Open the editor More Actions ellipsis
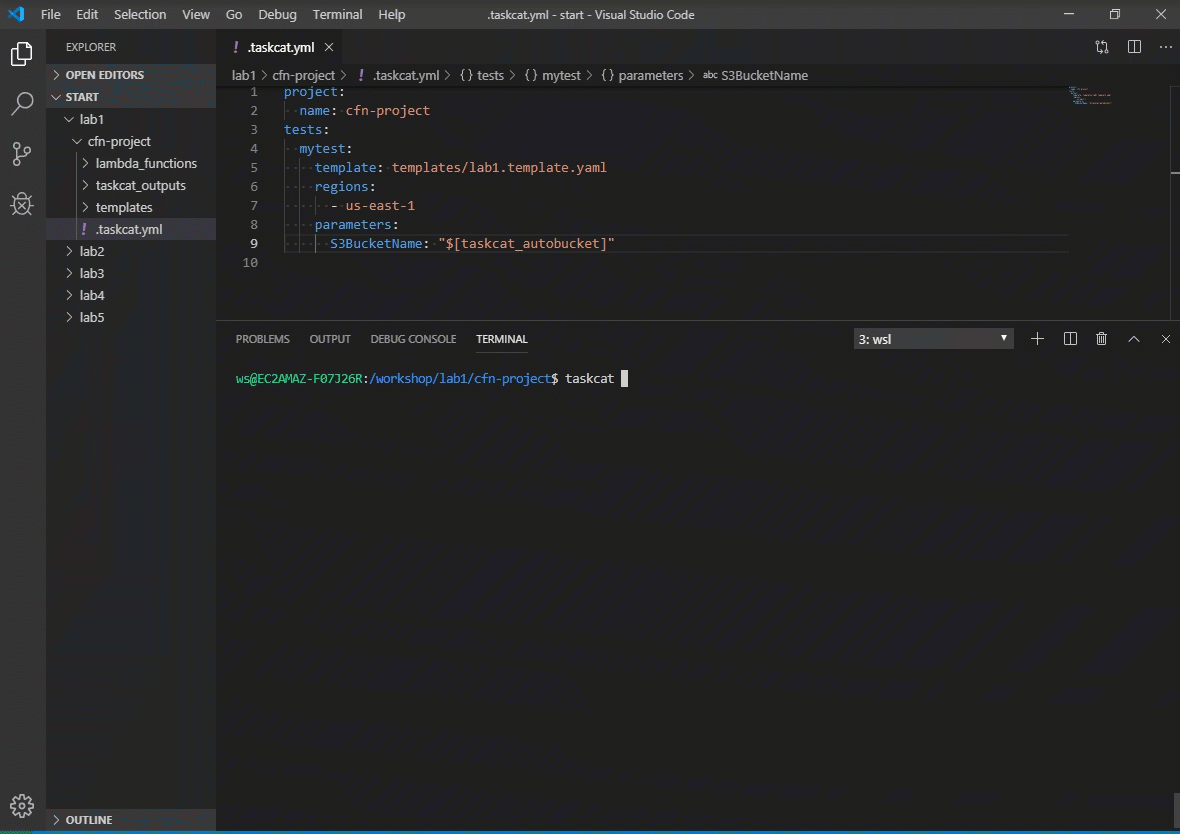Viewport: 1180px width, 834px height. coord(1166,47)
